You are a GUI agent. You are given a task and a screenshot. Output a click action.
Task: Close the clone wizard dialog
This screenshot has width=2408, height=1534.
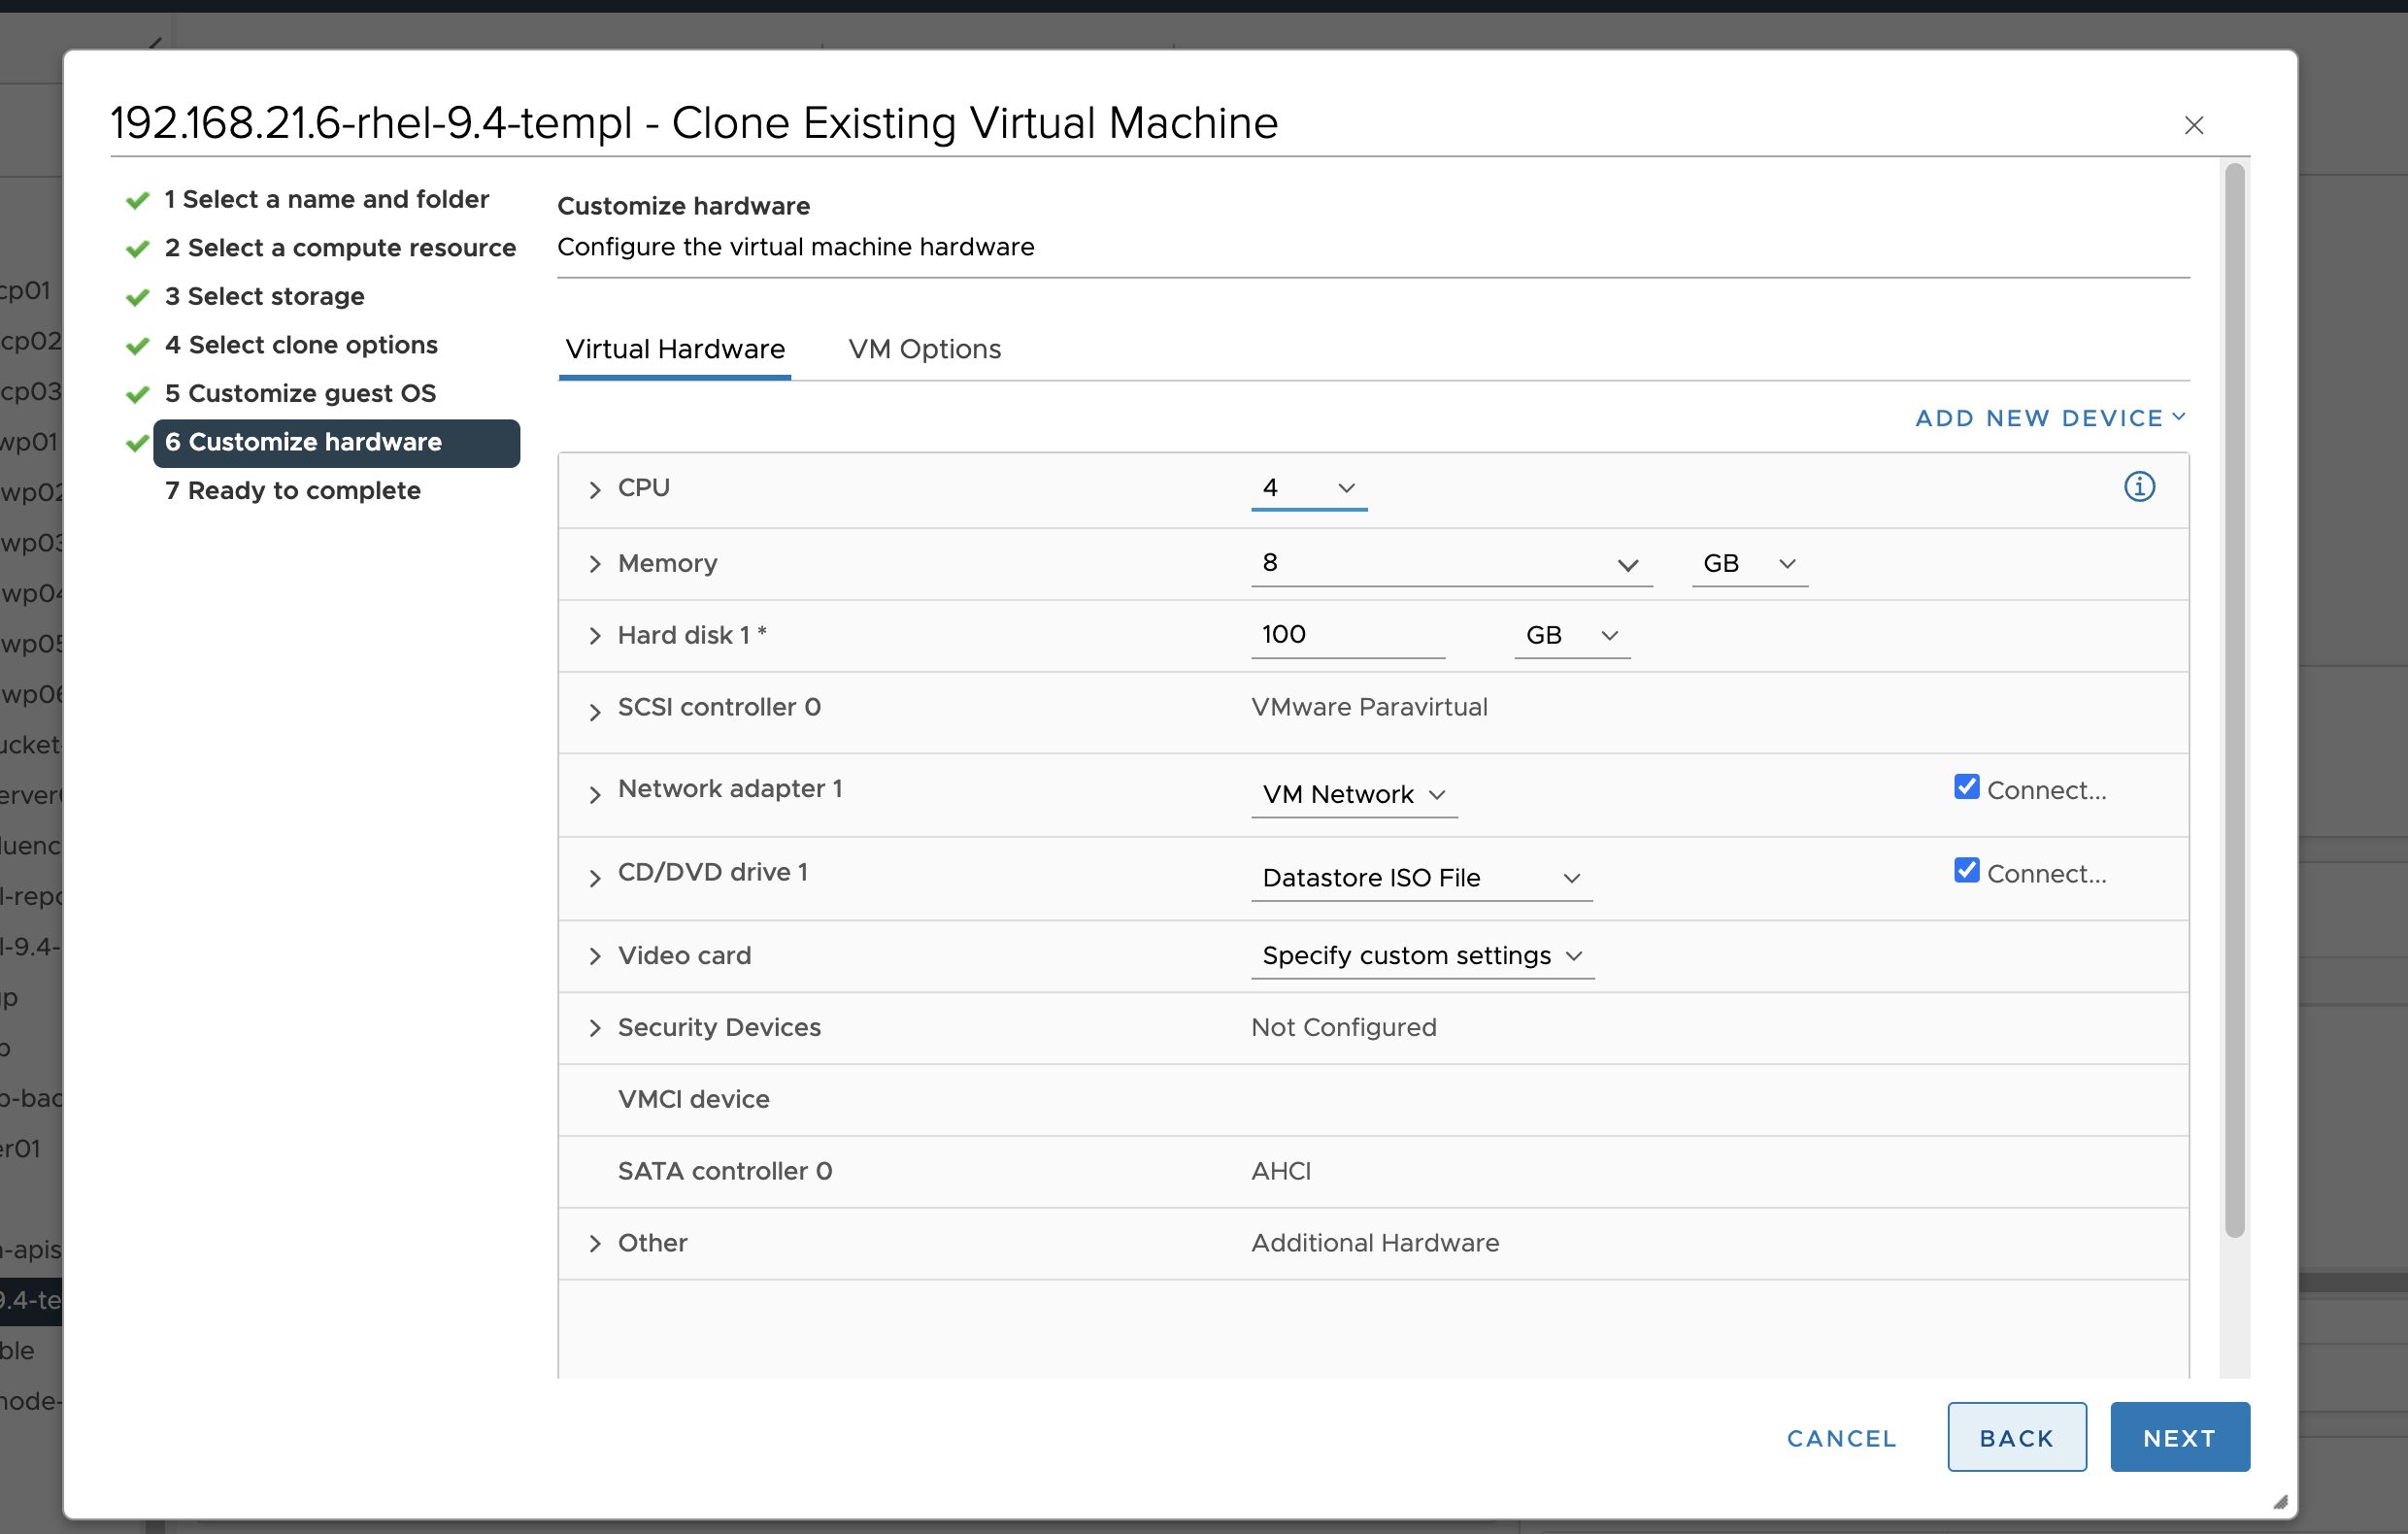click(x=2193, y=125)
